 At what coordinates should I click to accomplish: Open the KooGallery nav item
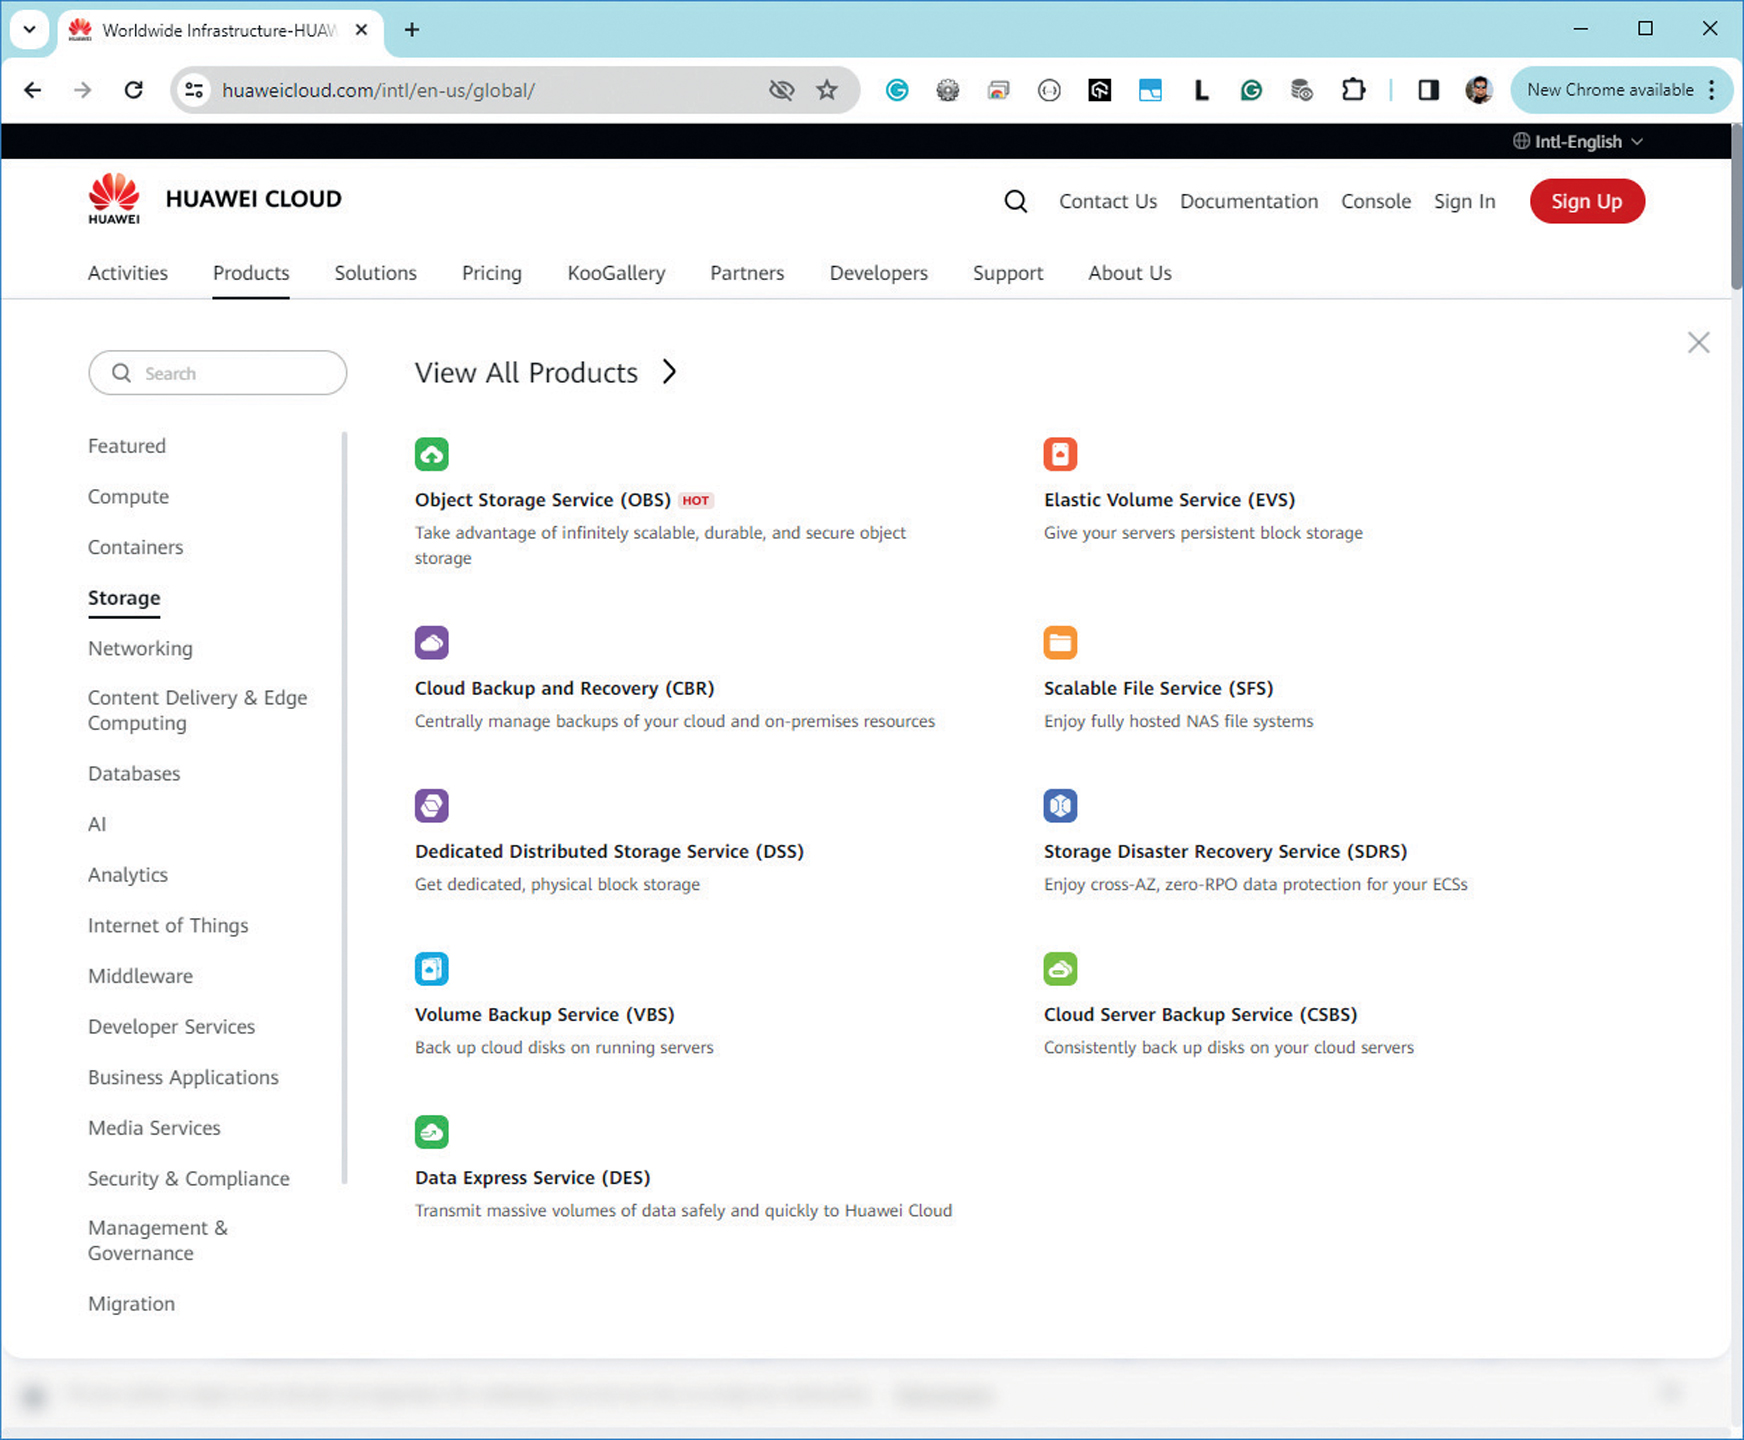click(x=616, y=273)
